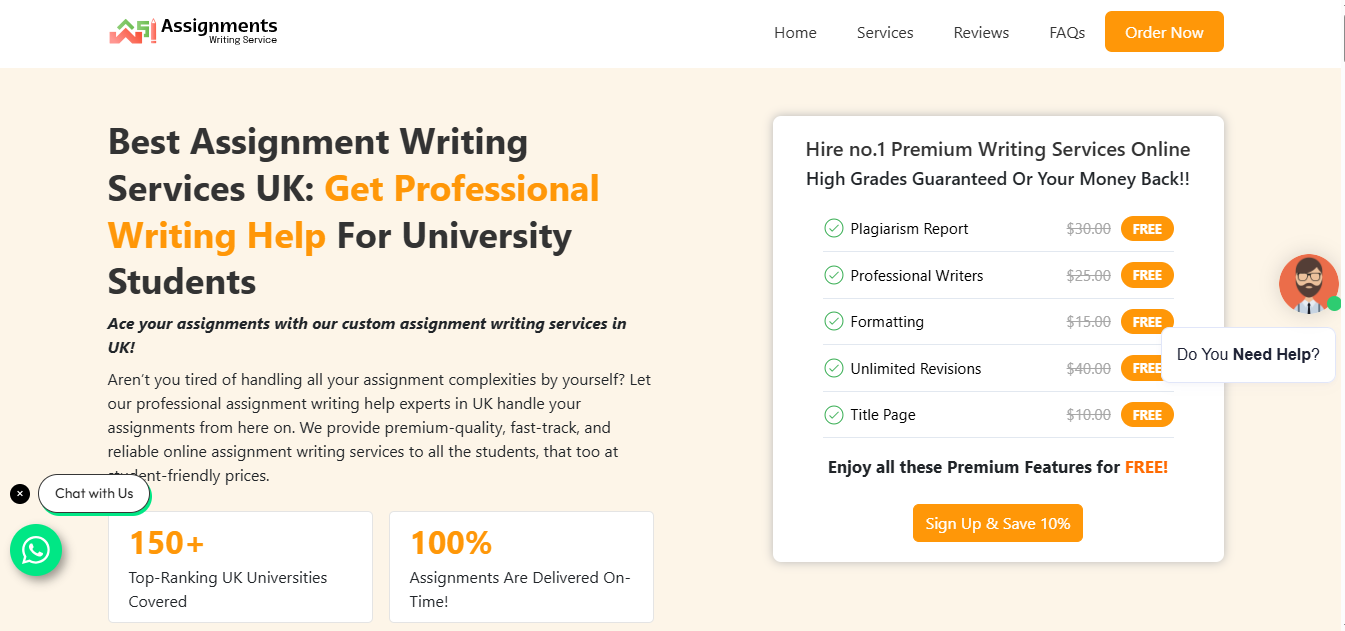Screen dimensions: 1345x631
Task: Click the Professional Writers checkmark icon
Action: 833,275
